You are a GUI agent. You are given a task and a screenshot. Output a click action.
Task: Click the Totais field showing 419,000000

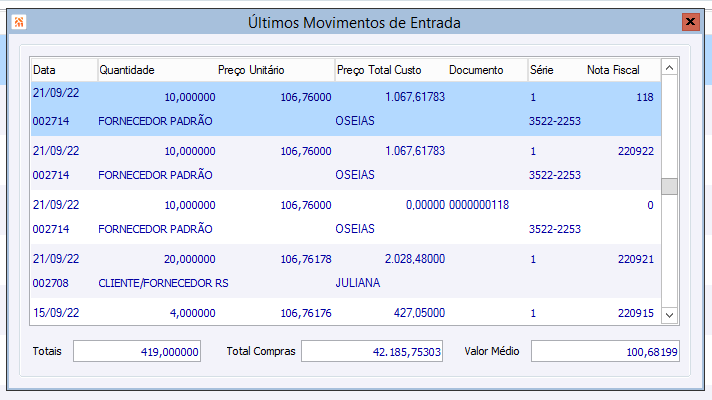(137, 351)
